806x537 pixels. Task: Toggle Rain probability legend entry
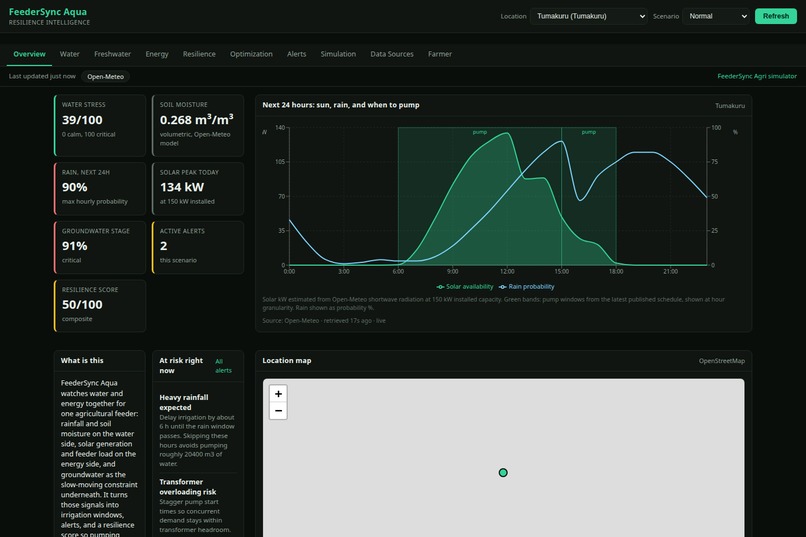tap(526, 287)
